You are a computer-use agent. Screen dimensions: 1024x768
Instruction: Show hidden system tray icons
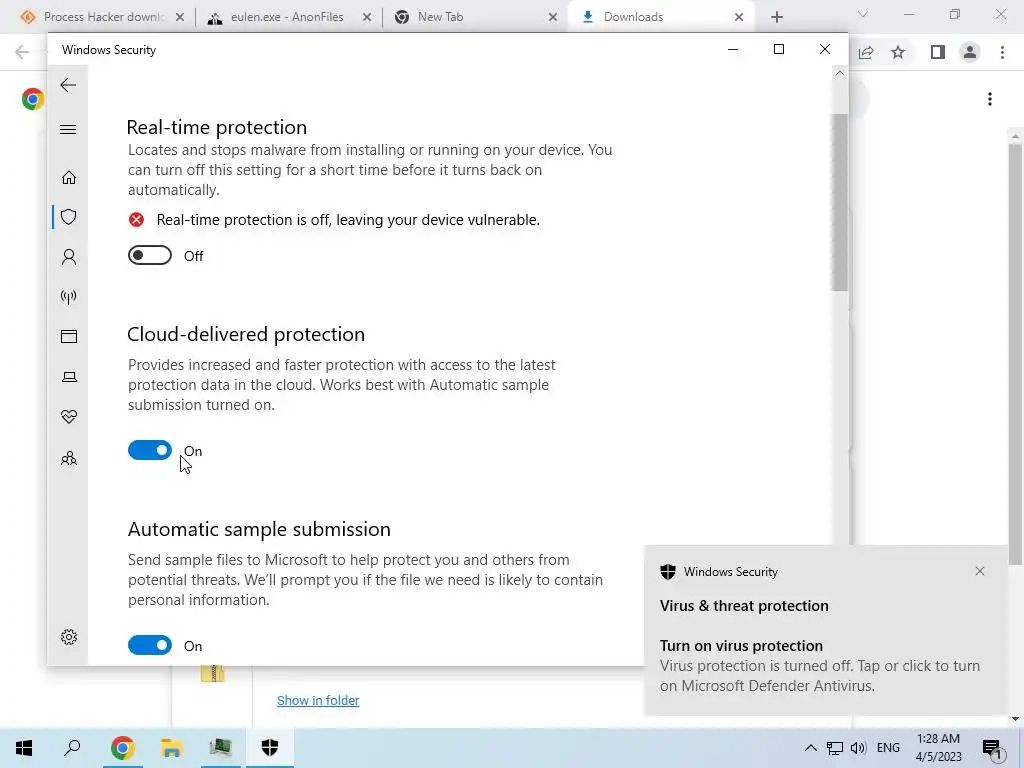pyautogui.click(x=810, y=748)
